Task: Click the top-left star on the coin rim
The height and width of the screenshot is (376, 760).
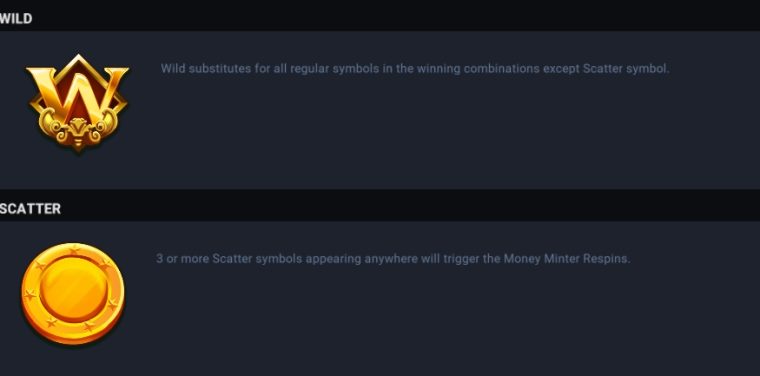Action: pos(40,266)
